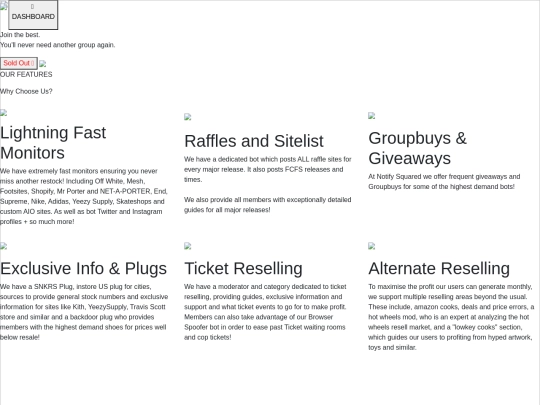540x405 pixels.
Task: Click the icon above Exclusive Info & Plugs
Action: 3,246
